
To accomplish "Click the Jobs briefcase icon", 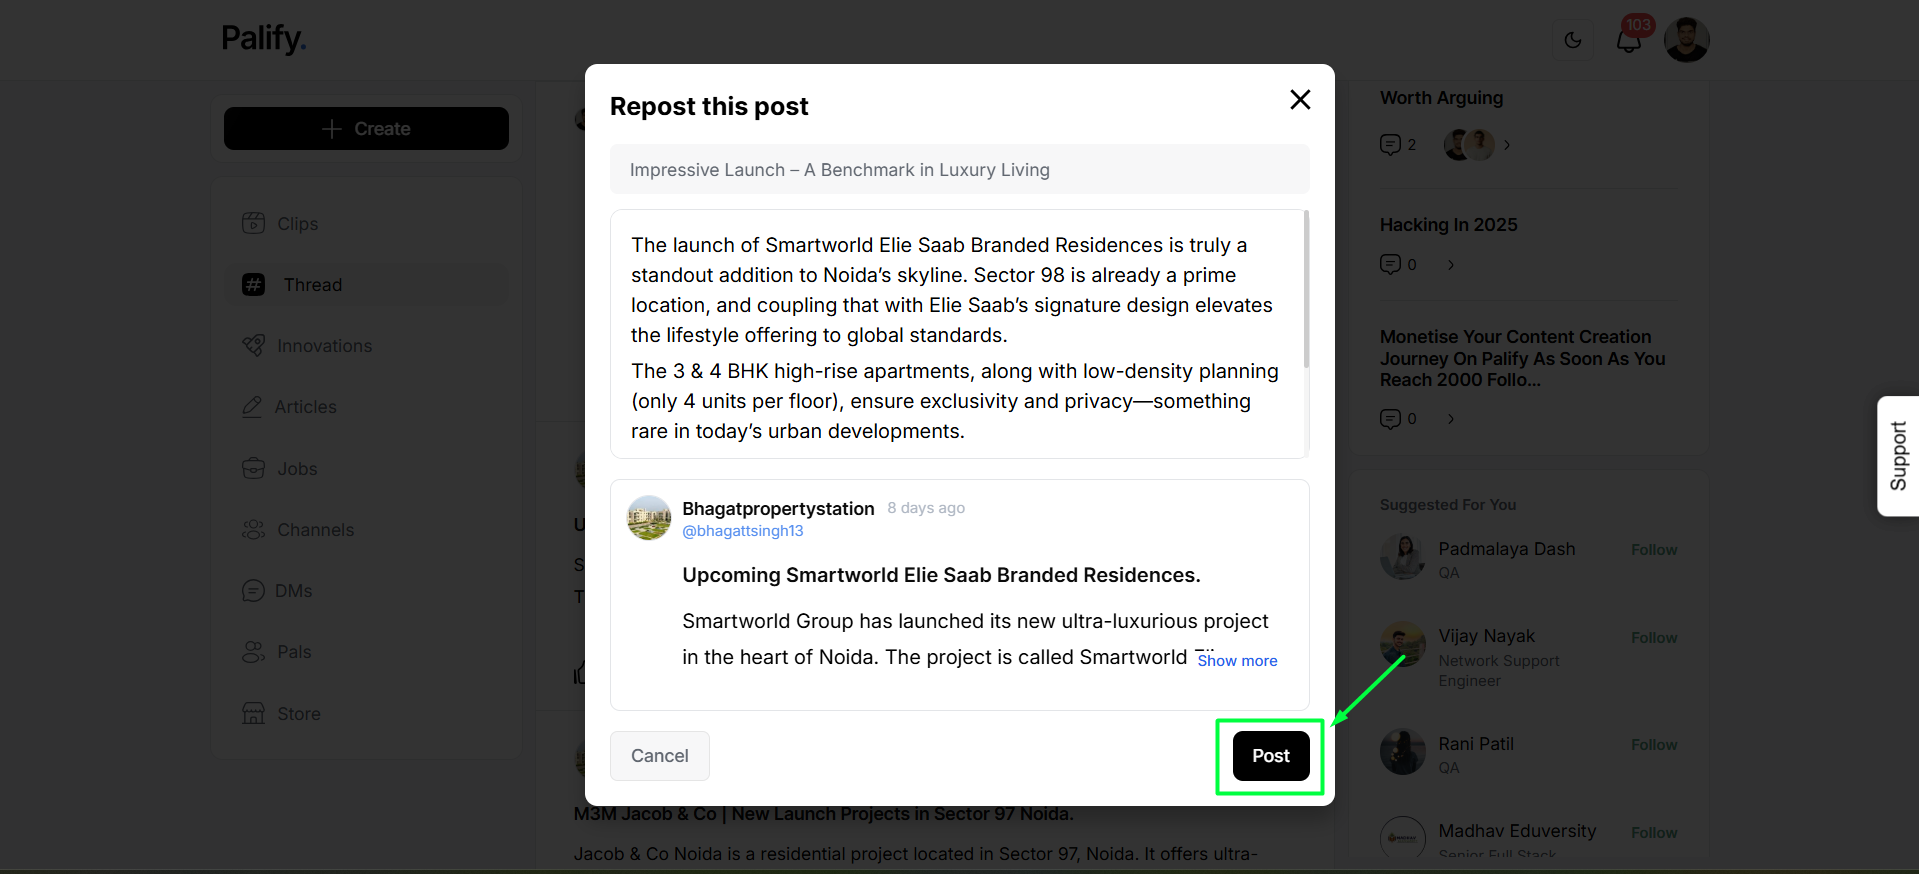I will [254, 468].
